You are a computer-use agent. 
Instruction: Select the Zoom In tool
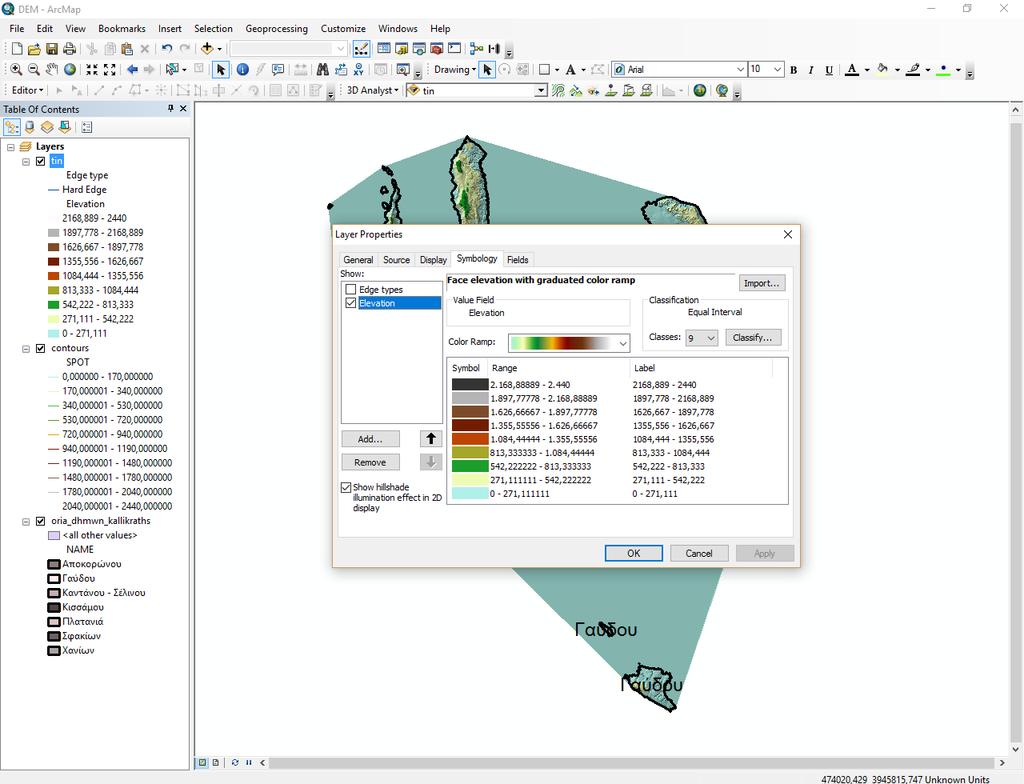(x=16, y=69)
